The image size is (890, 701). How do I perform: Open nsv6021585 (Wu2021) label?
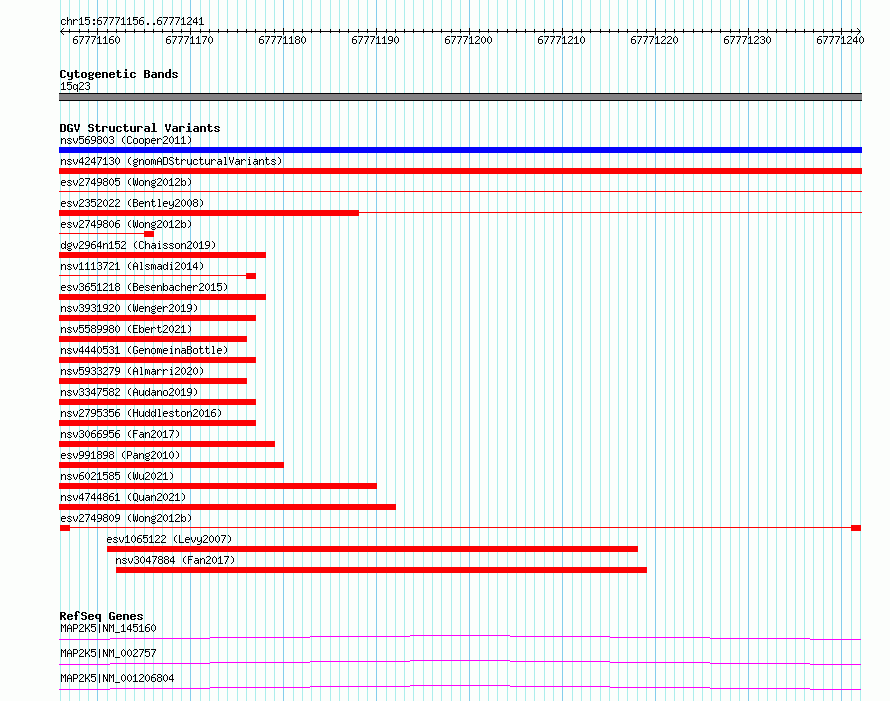(x=117, y=476)
